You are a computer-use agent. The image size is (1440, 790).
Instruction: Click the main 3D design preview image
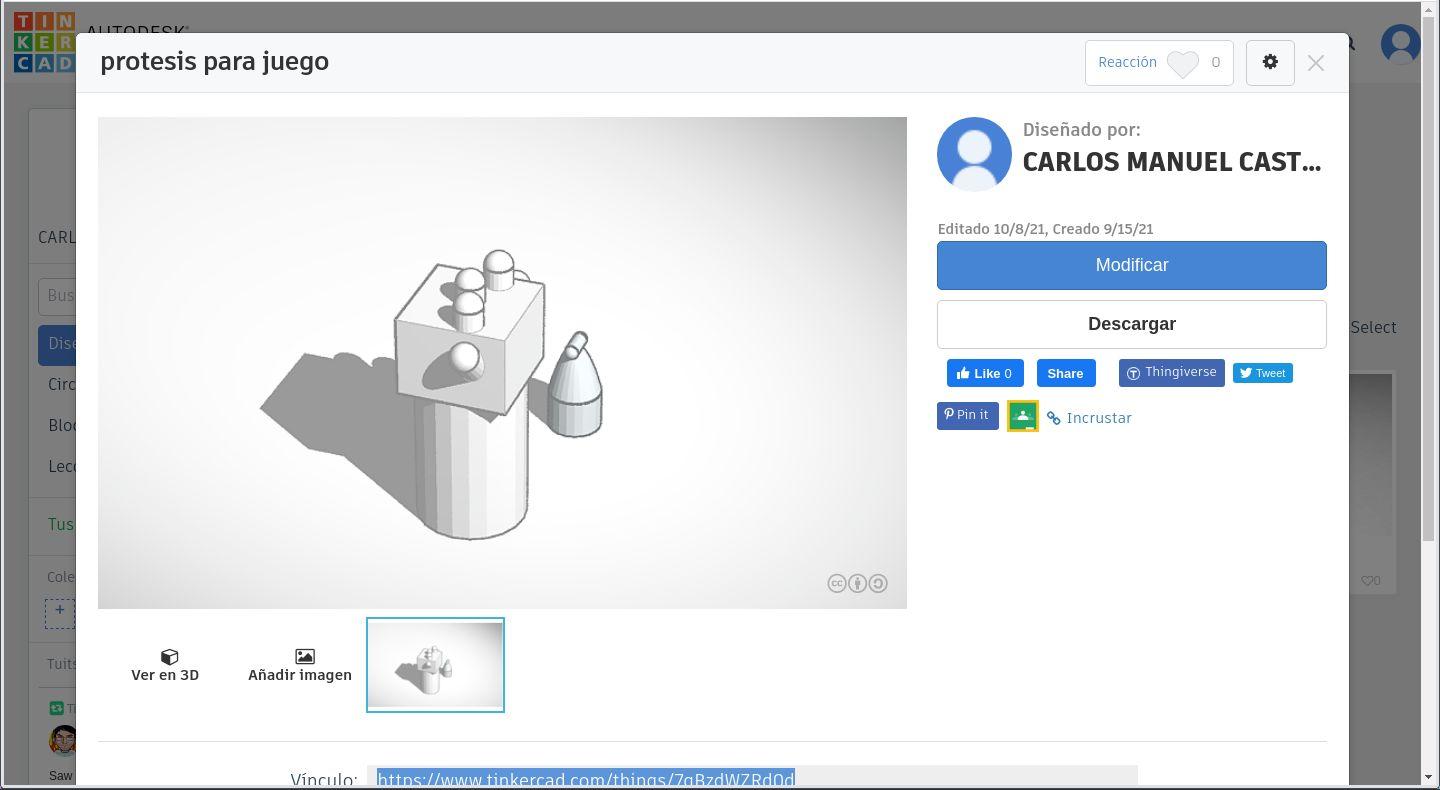pos(502,363)
